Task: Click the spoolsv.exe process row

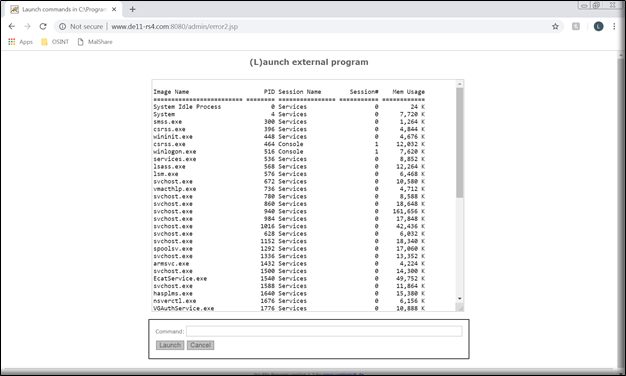Action: (x=289, y=248)
